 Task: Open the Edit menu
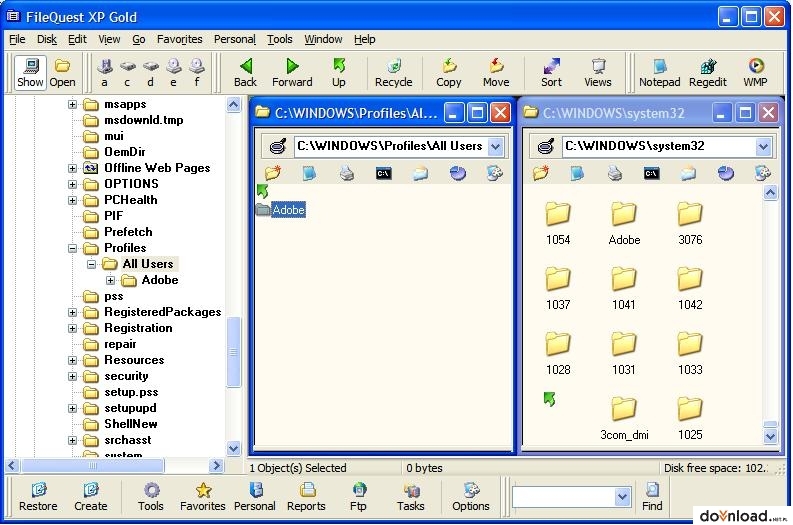pyautogui.click(x=77, y=39)
